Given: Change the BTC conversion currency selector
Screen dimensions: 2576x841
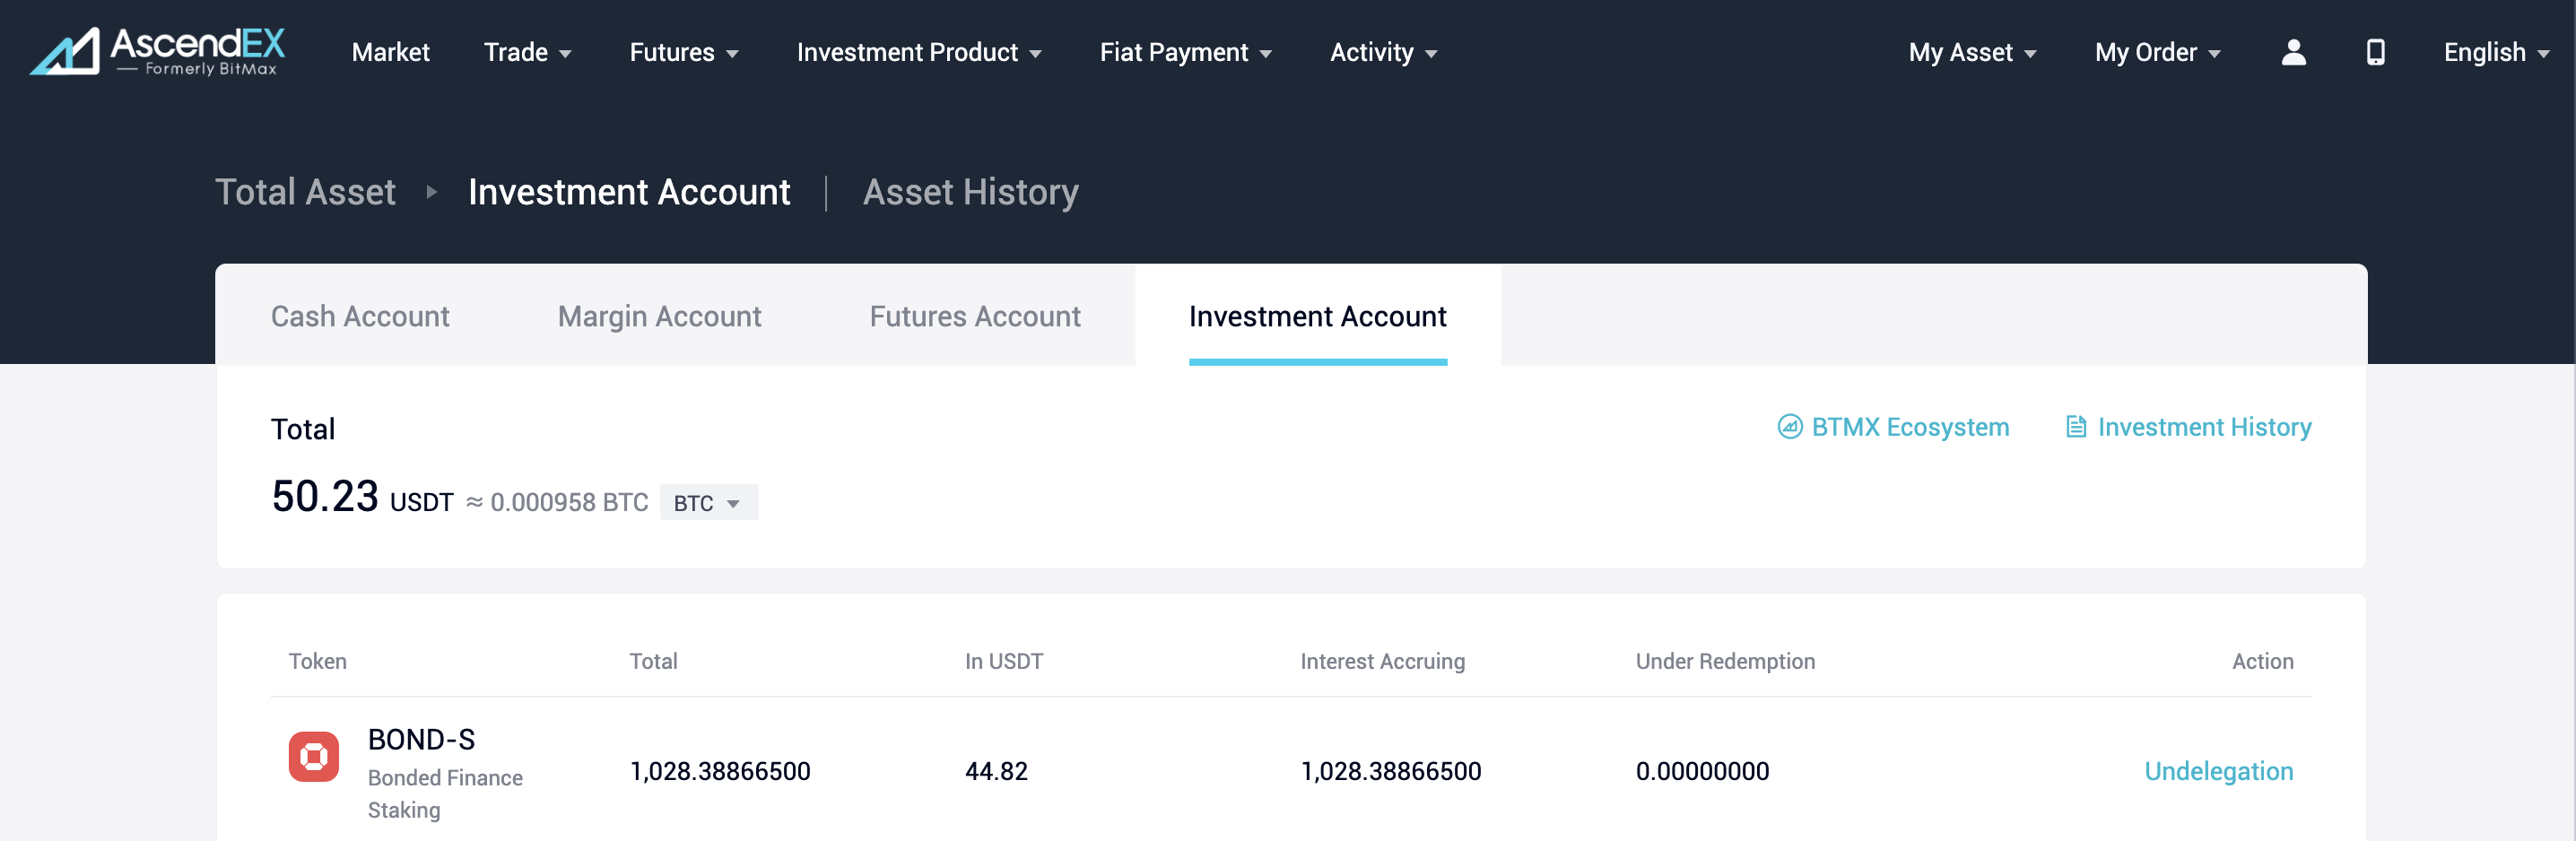Looking at the screenshot, I should 708,502.
